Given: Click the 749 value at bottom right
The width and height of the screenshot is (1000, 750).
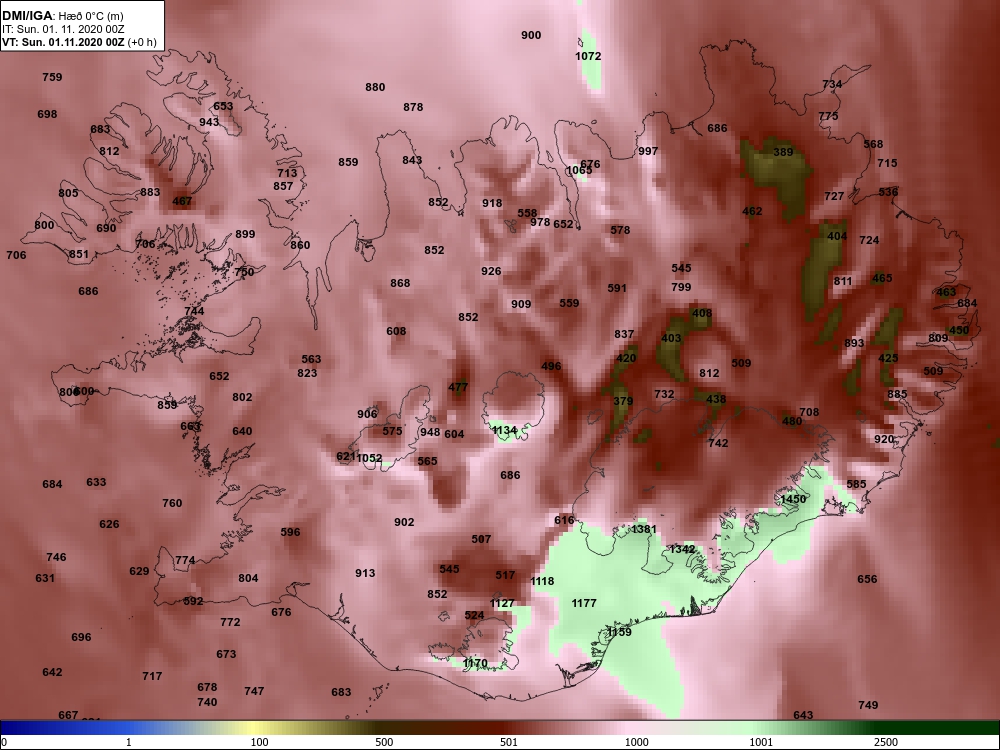Looking at the screenshot, I should point(868,705).
